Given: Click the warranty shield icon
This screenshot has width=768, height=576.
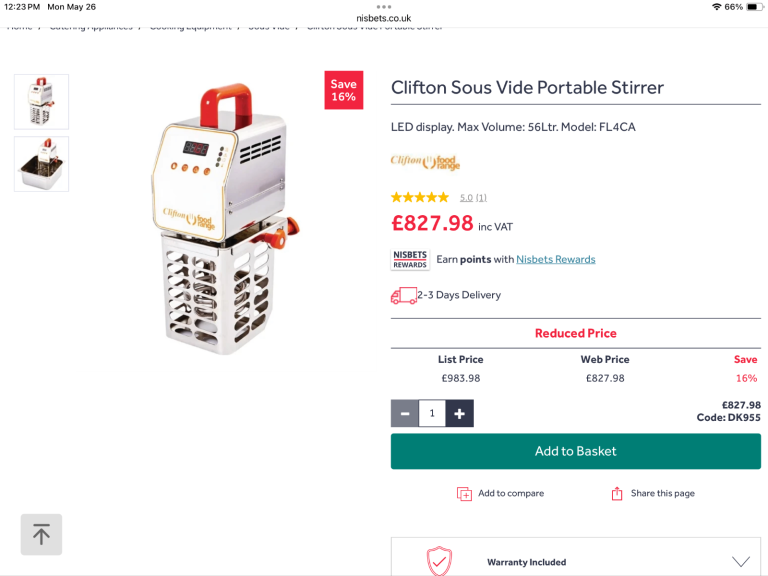Looking at the screenshot, I should [439, 561].
